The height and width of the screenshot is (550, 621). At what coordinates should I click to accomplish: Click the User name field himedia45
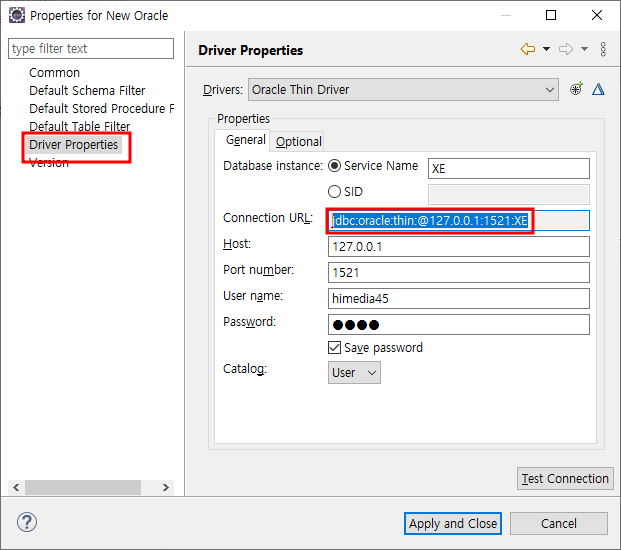click(x=459, y=299)
